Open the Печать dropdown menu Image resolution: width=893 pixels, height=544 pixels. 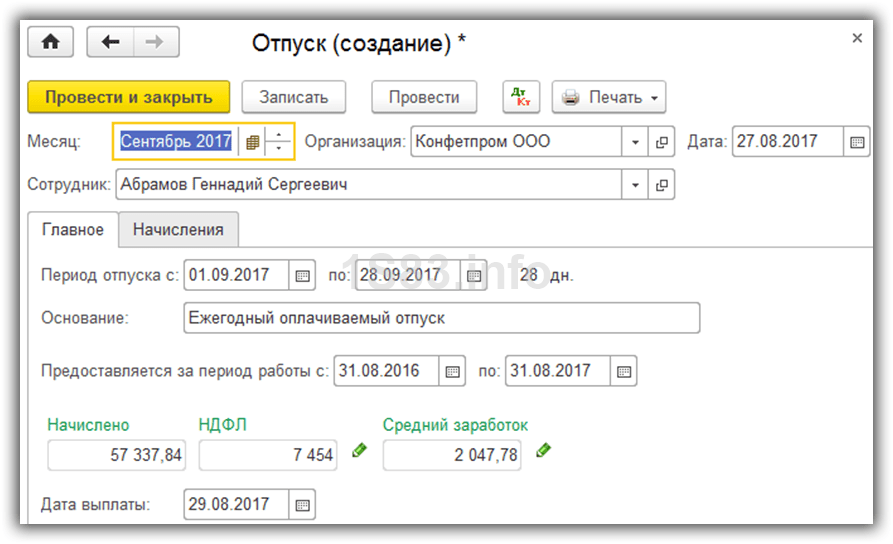point(609,97)
